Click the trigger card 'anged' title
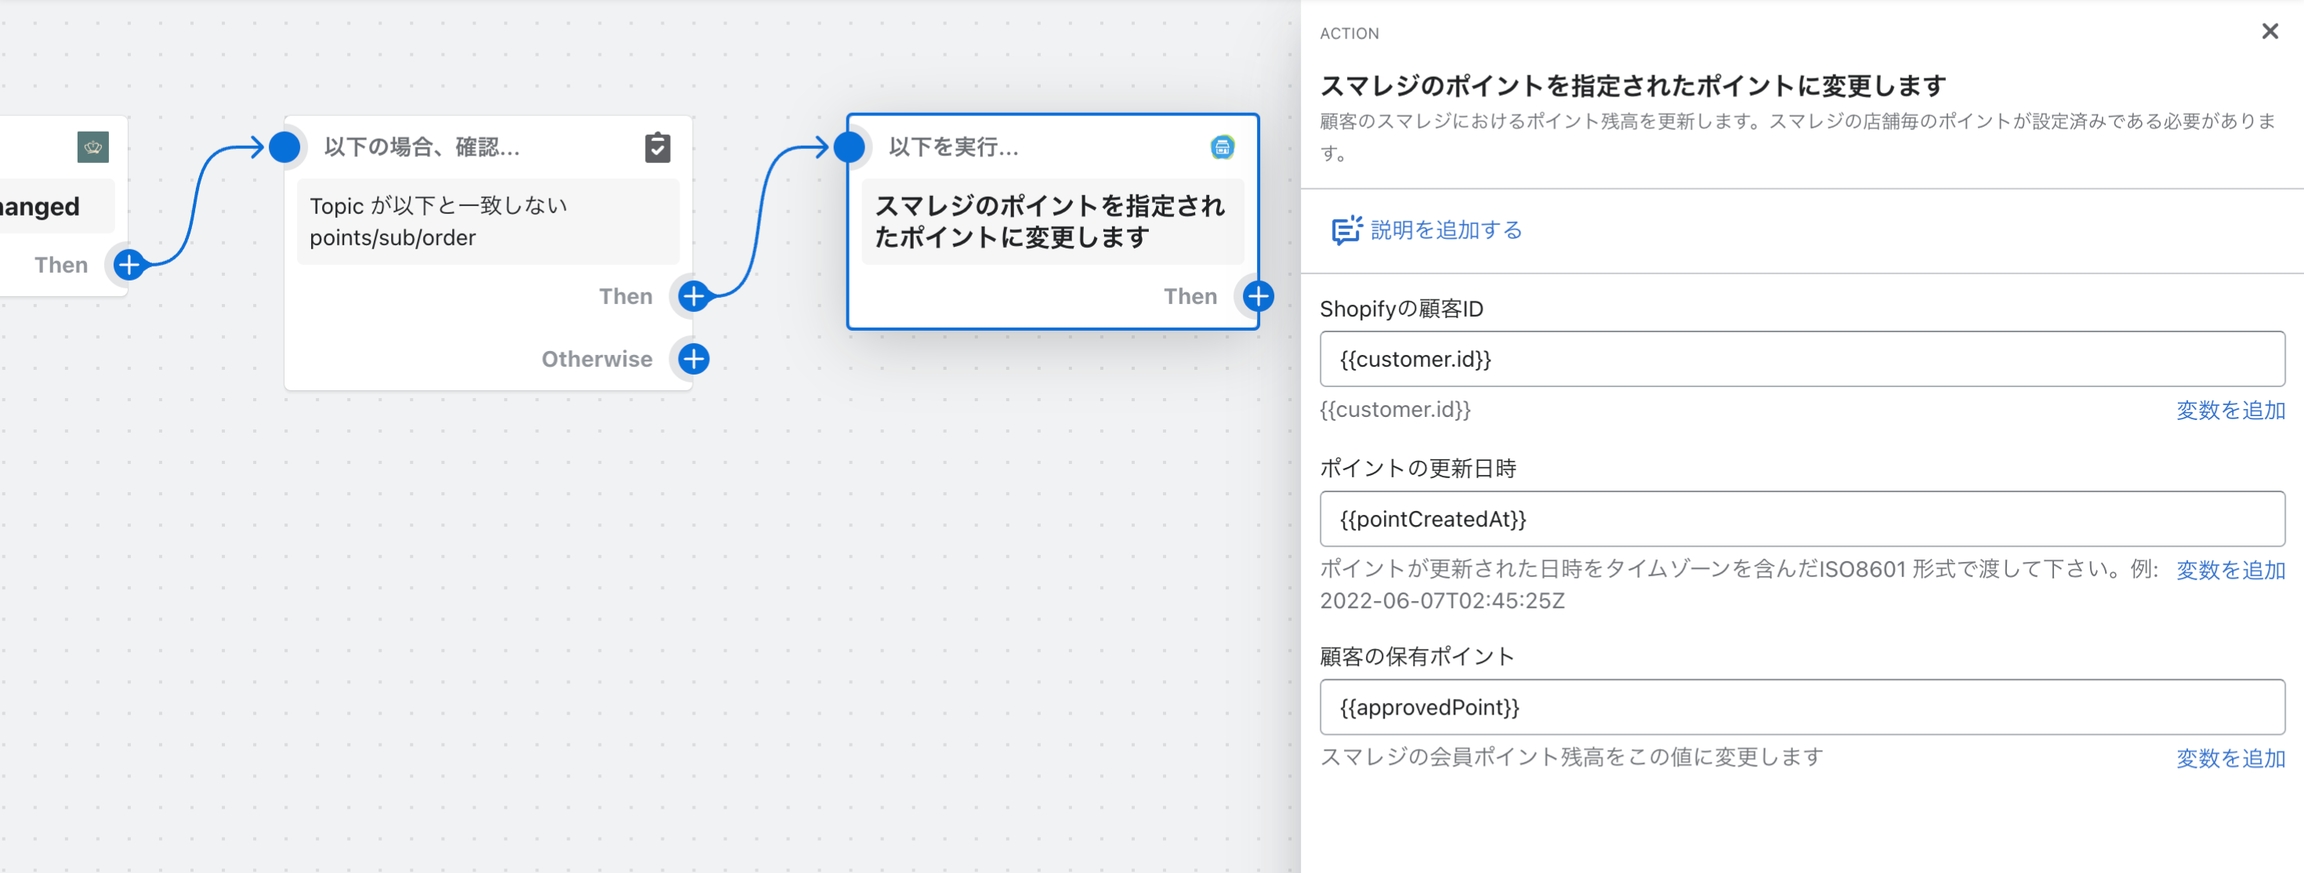This screenshot has height=873, width=2304. 40,207
